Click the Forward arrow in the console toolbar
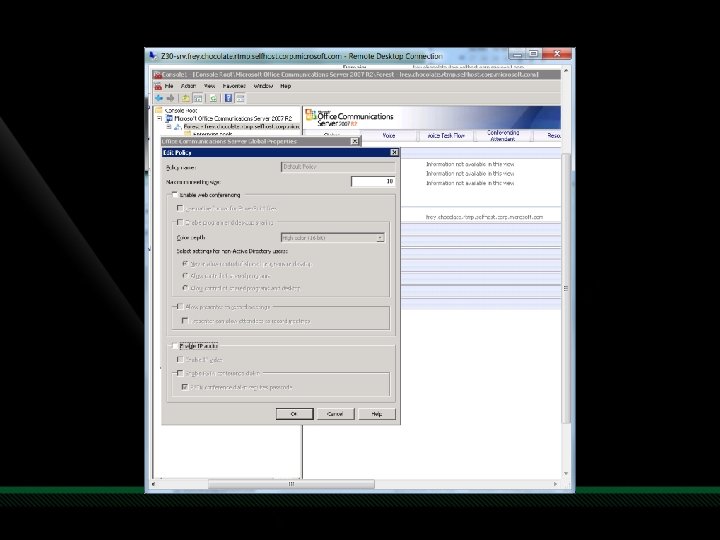 click(170, 98)
